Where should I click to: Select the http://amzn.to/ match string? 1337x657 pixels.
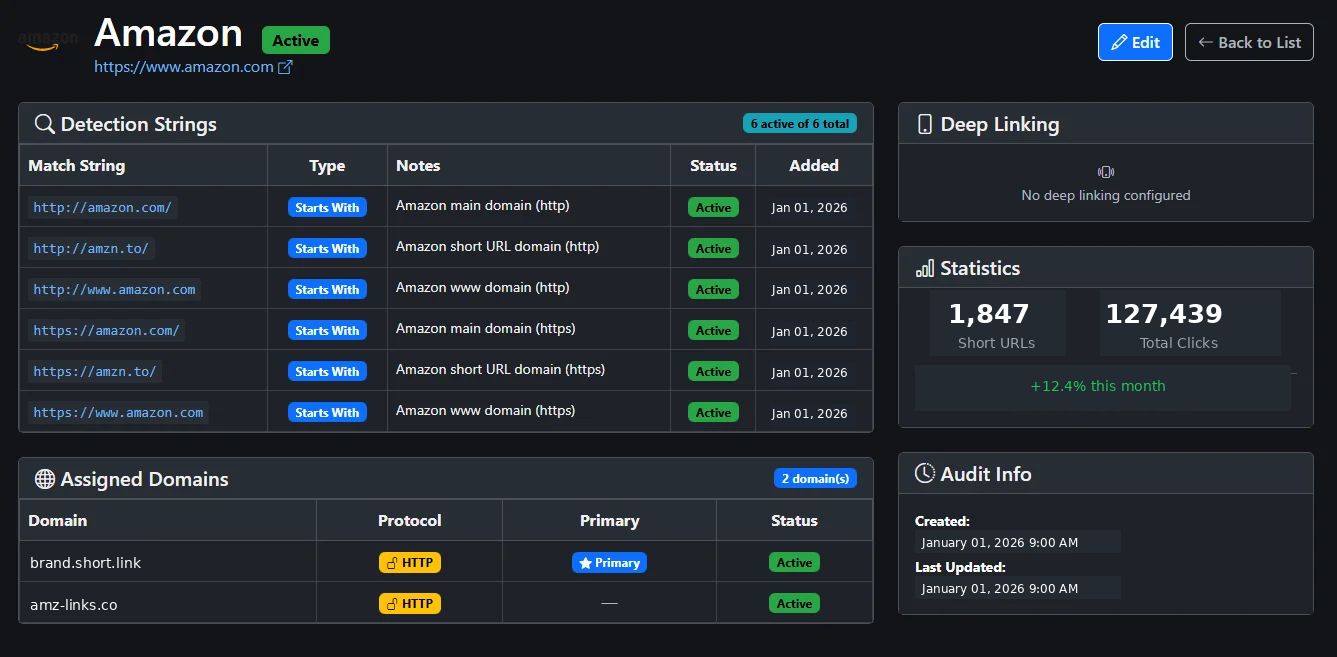92,248
